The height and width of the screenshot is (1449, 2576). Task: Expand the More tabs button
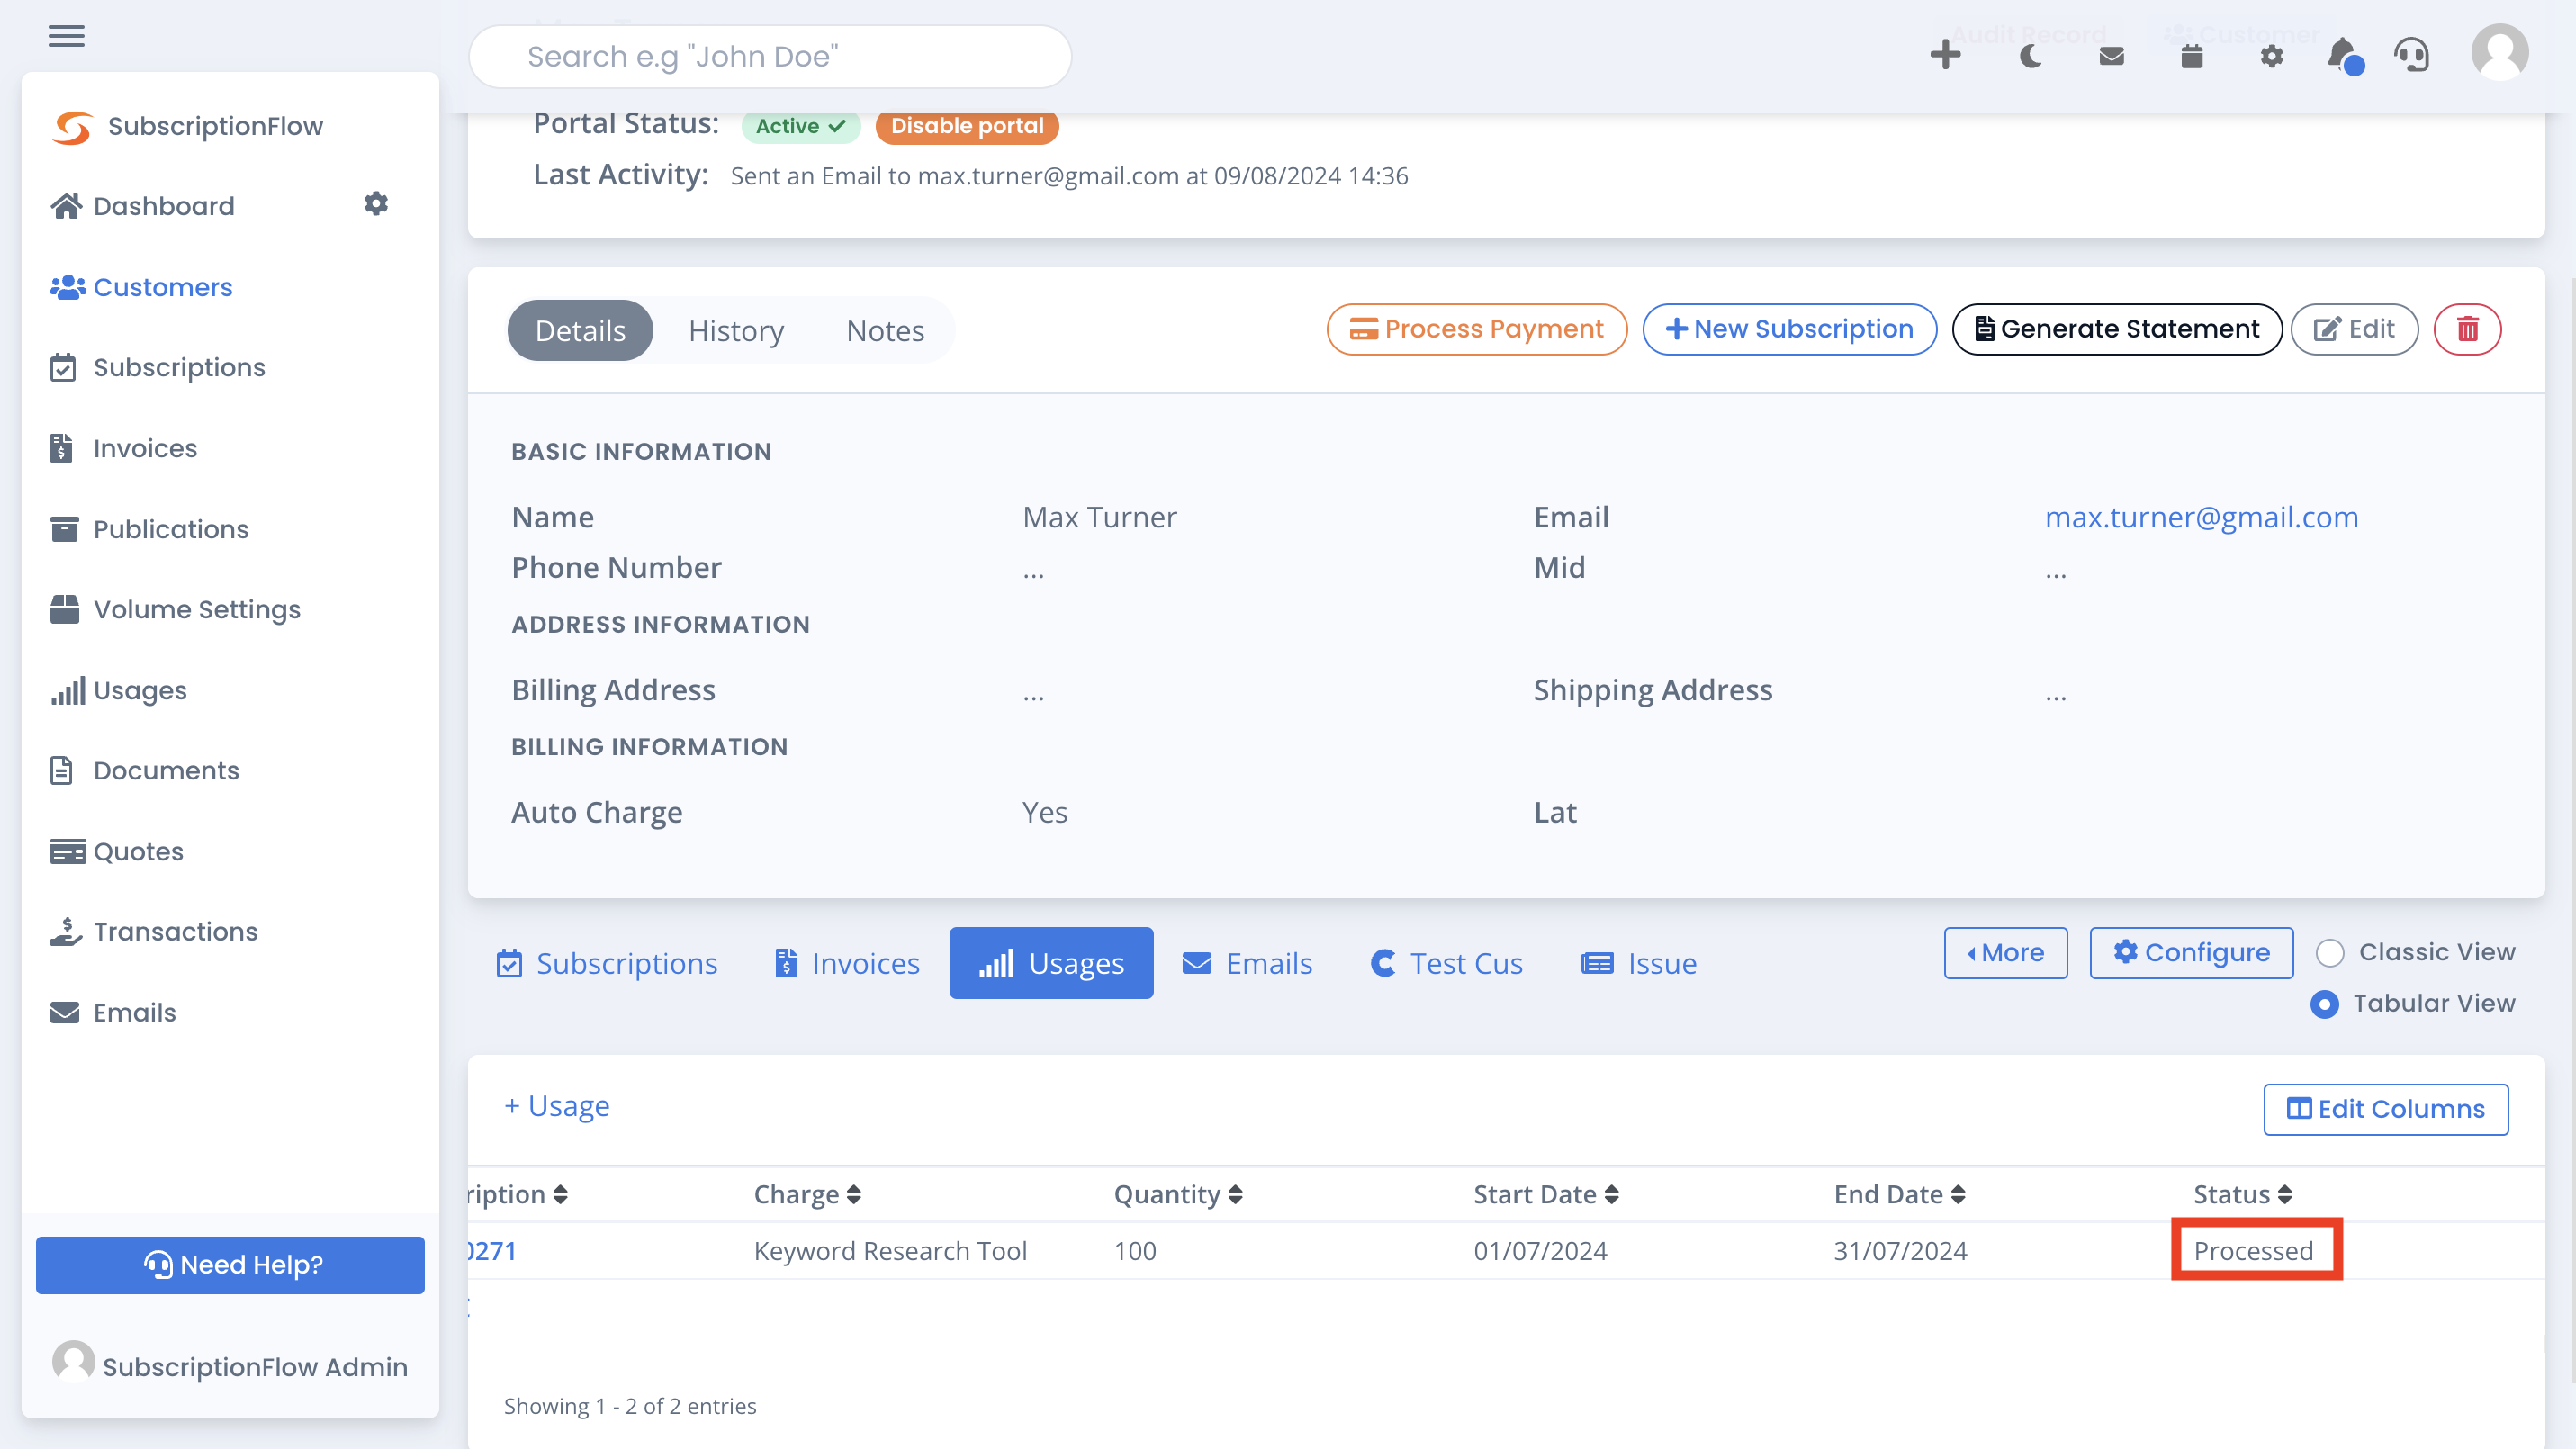(x=2005, y=953)
